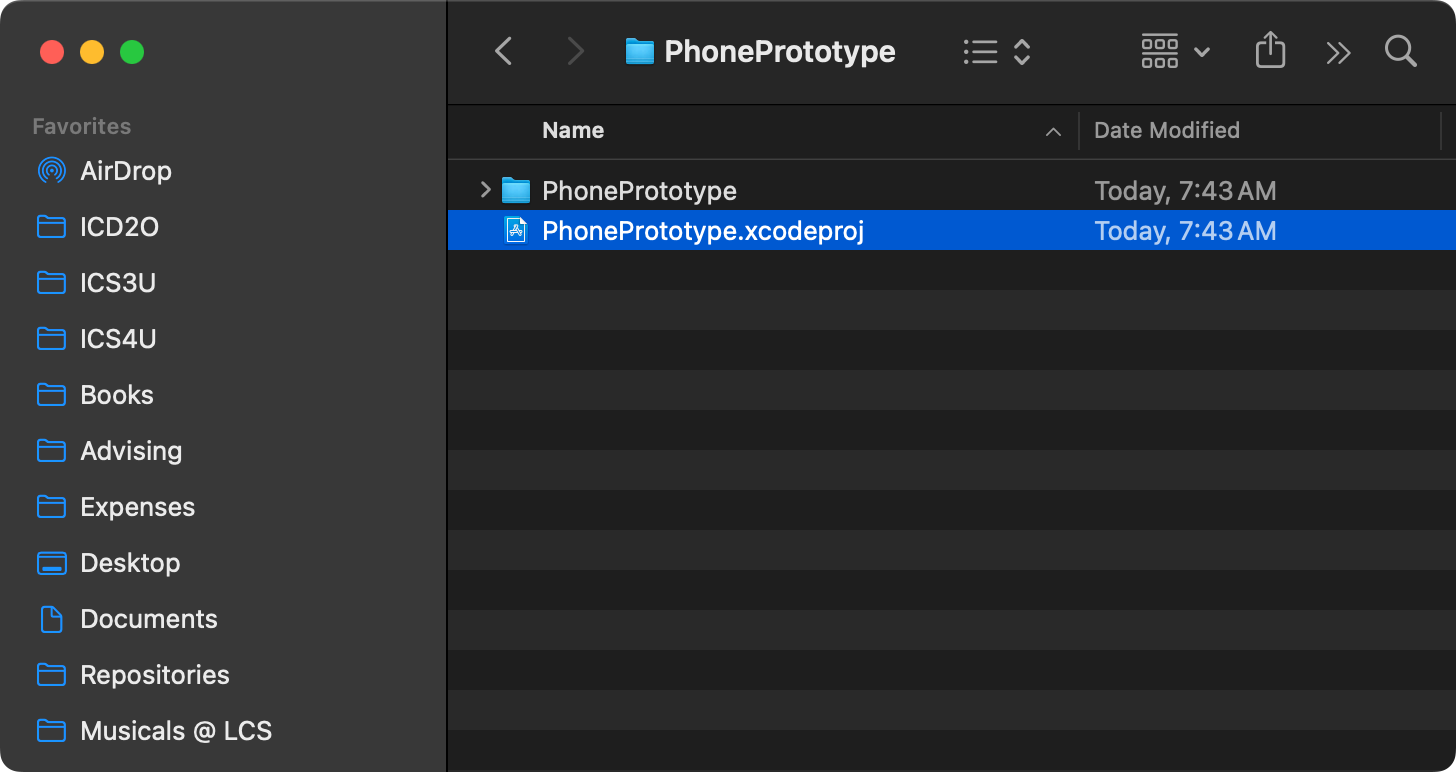Open Desktop from the Favorites sidebar
Image resolution: width=1456 pixels, height=772 pixels.
[x=130, y=563]
